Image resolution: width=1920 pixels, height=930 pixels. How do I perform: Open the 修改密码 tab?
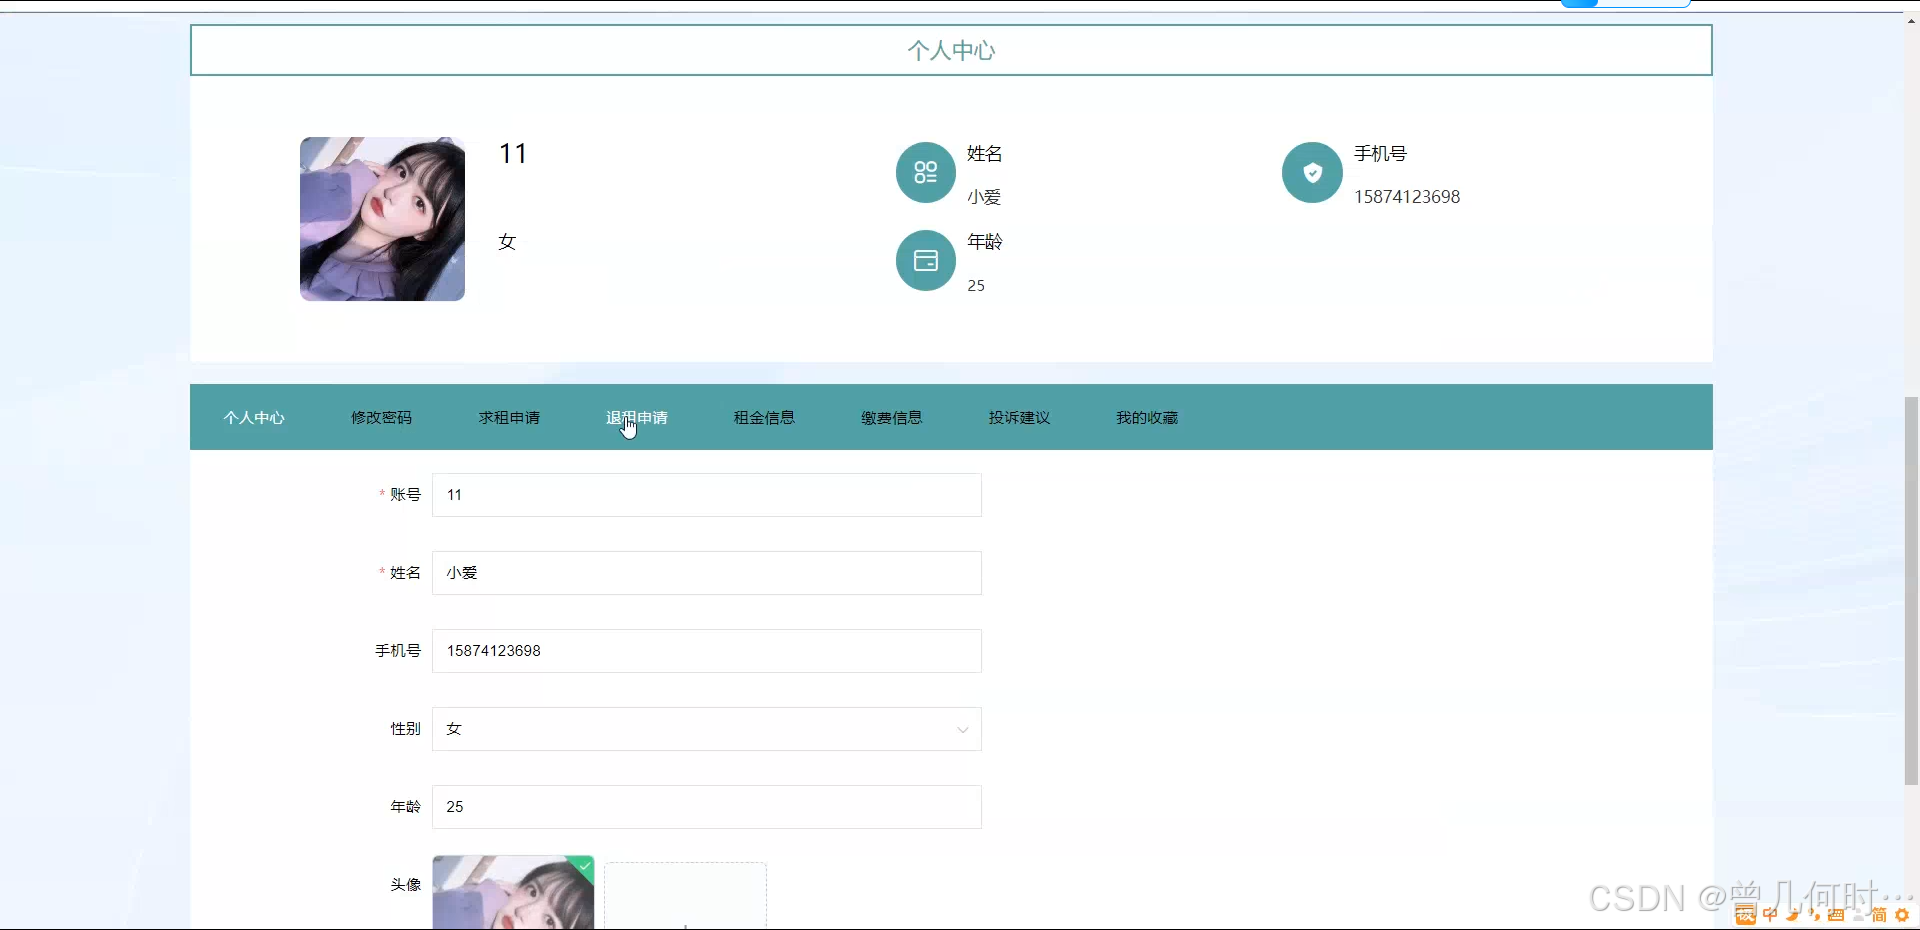click(381, 418)
